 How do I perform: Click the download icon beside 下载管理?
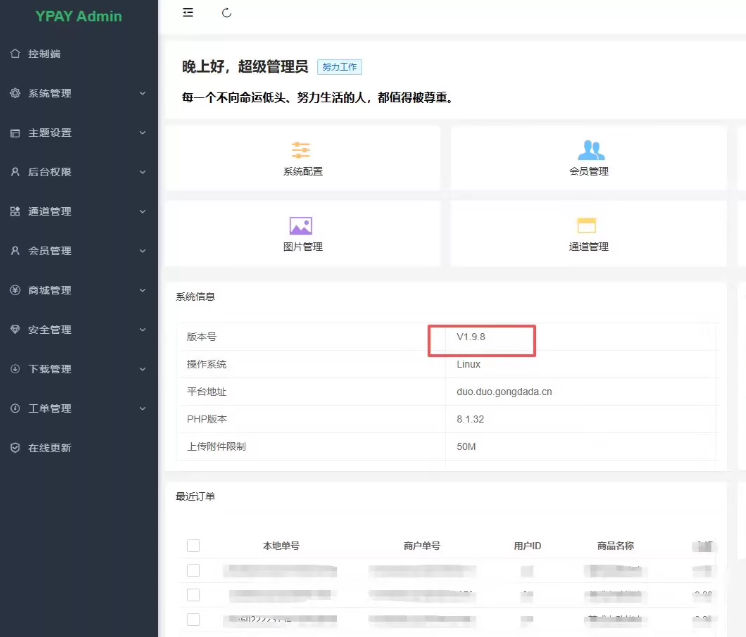(x=15, y=369)
